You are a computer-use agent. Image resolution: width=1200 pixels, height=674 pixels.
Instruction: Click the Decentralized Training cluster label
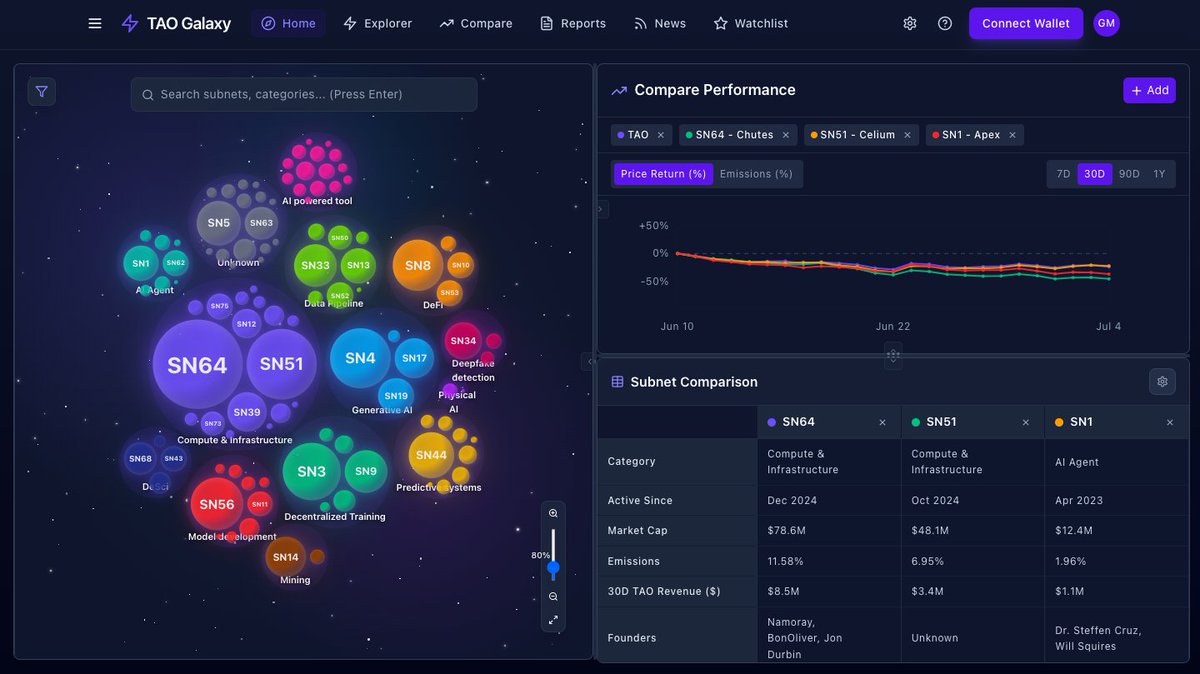click(x=335, y=517)
